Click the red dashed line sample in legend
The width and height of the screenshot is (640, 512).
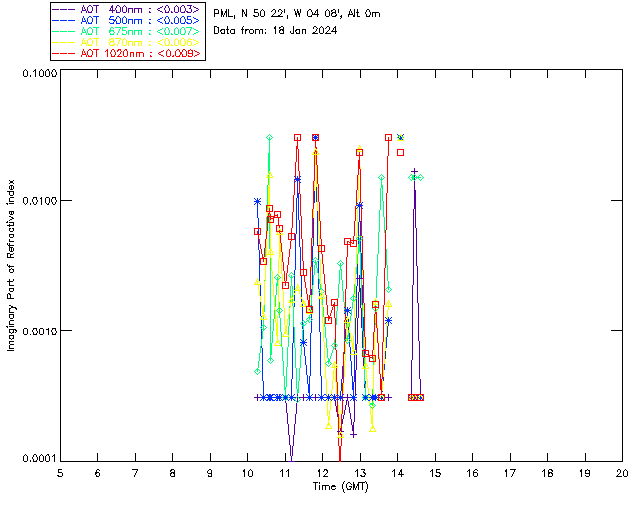click(64, 53)
